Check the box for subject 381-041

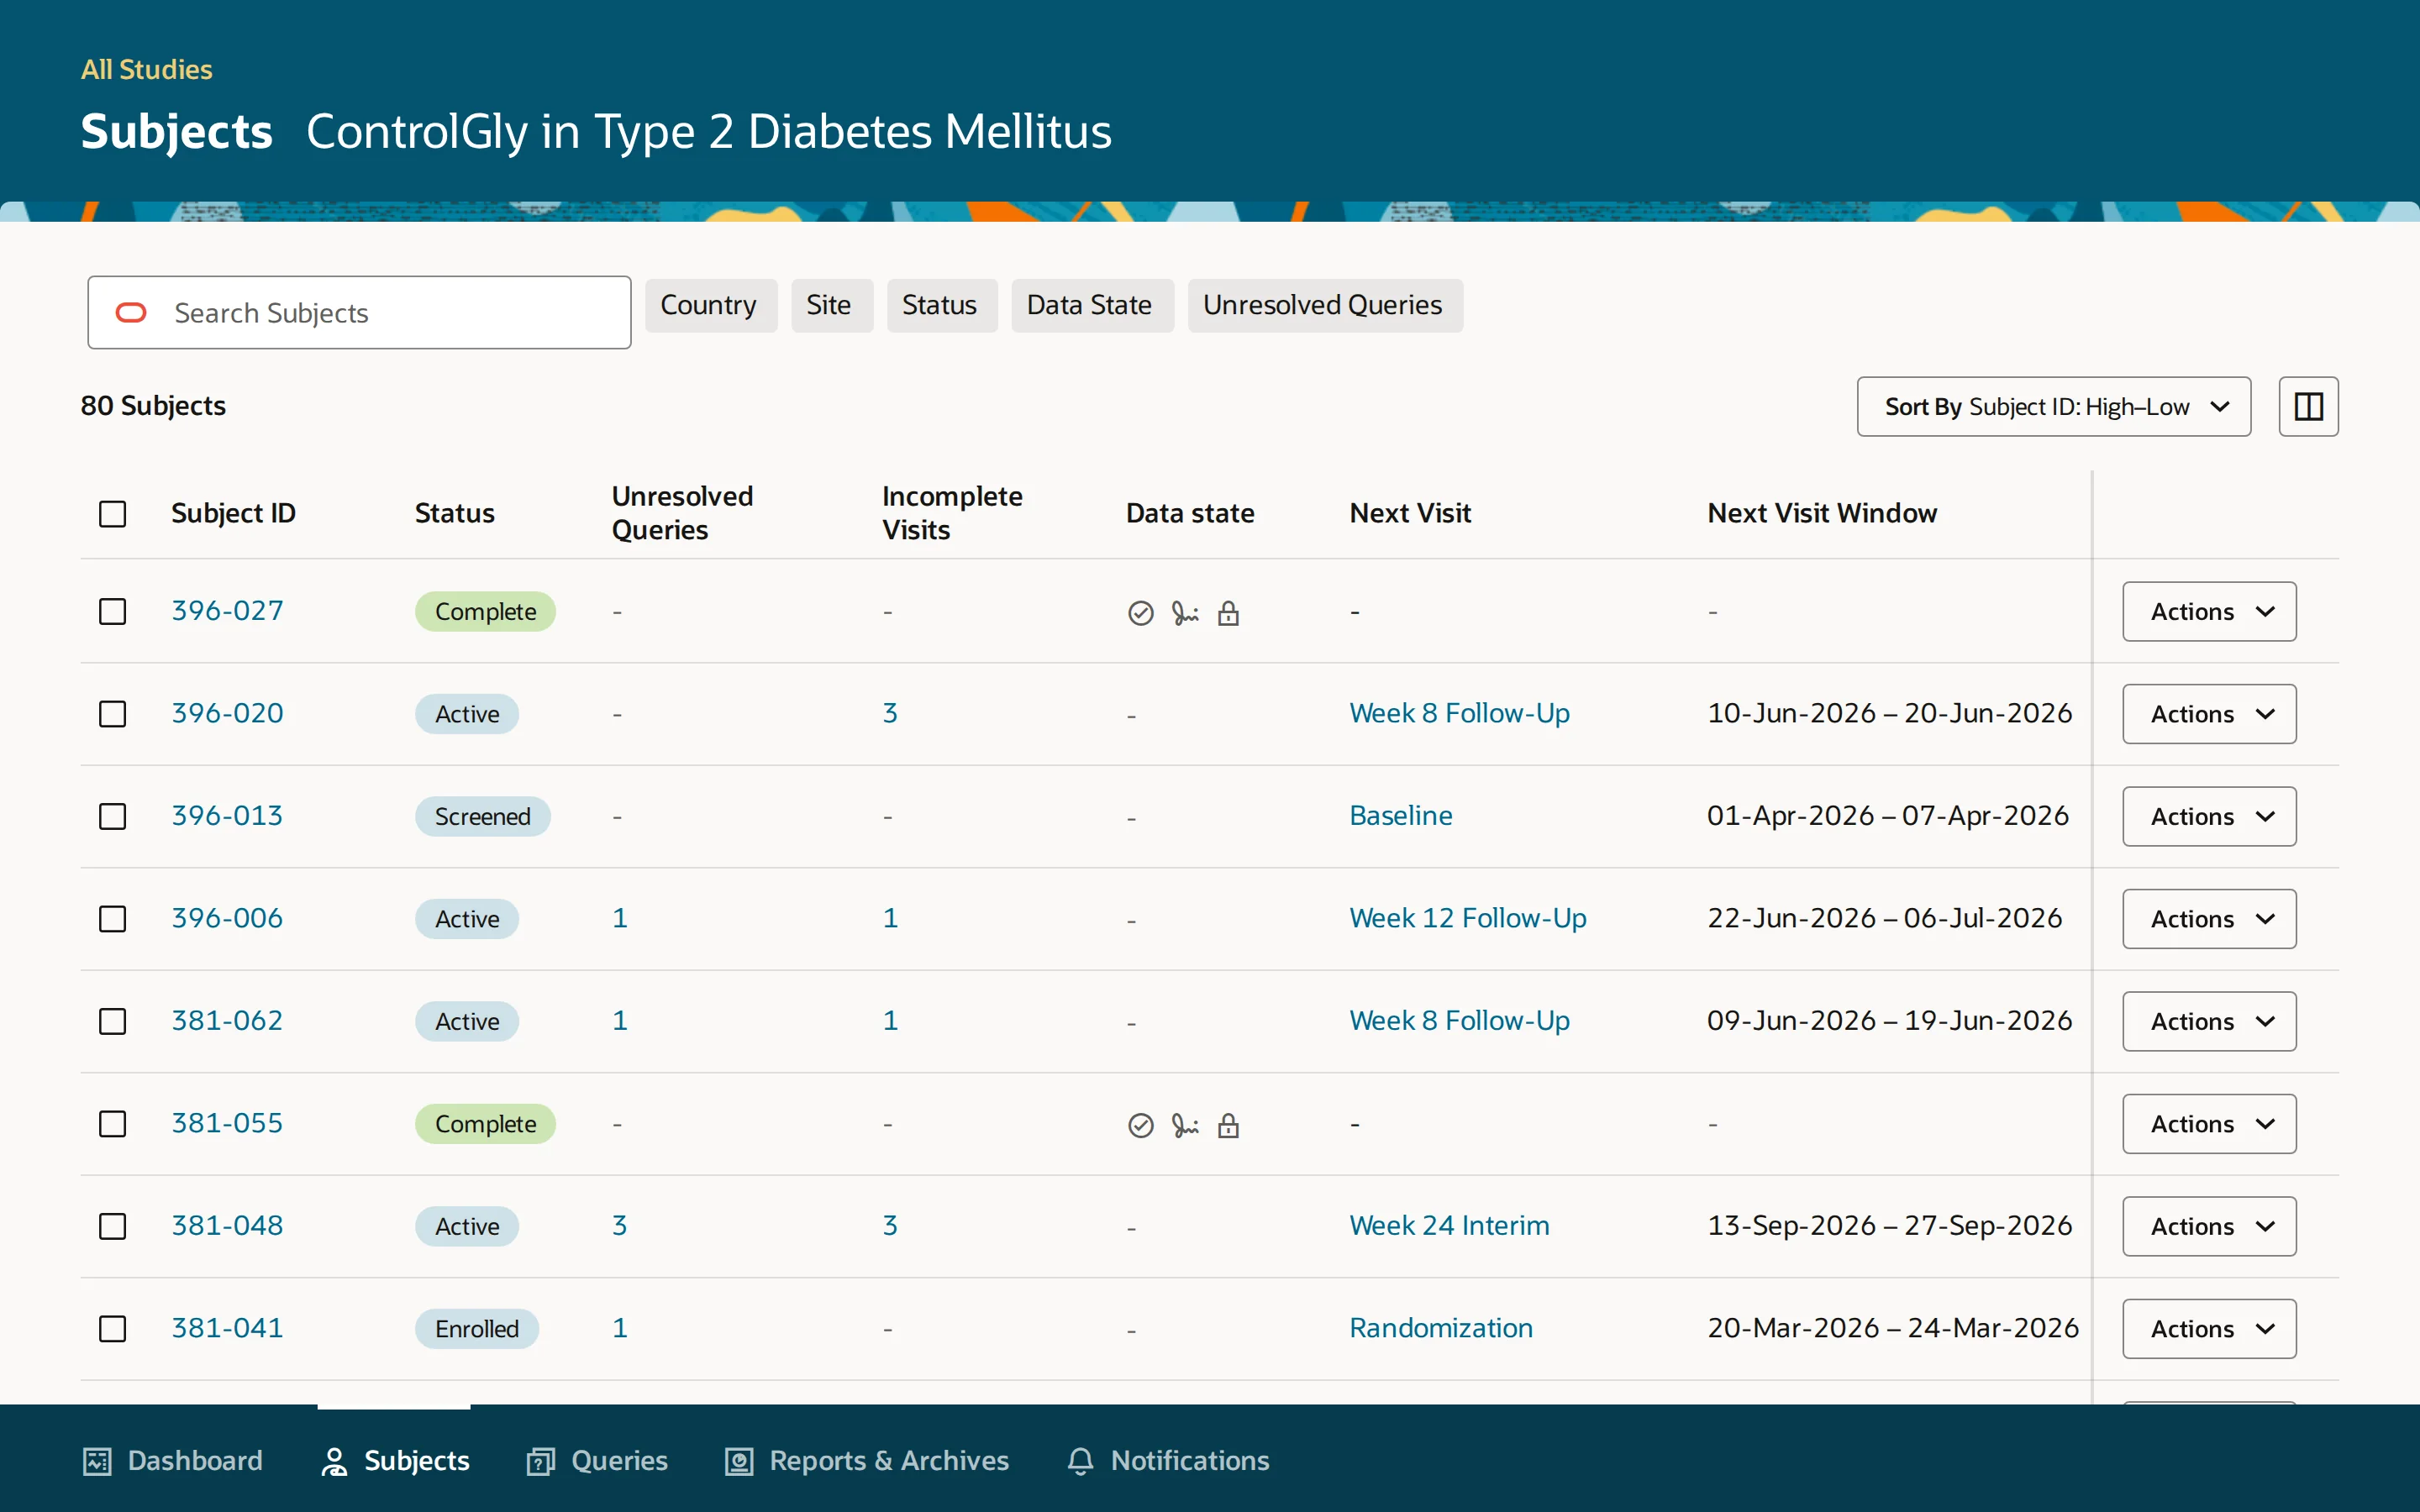113,1328
